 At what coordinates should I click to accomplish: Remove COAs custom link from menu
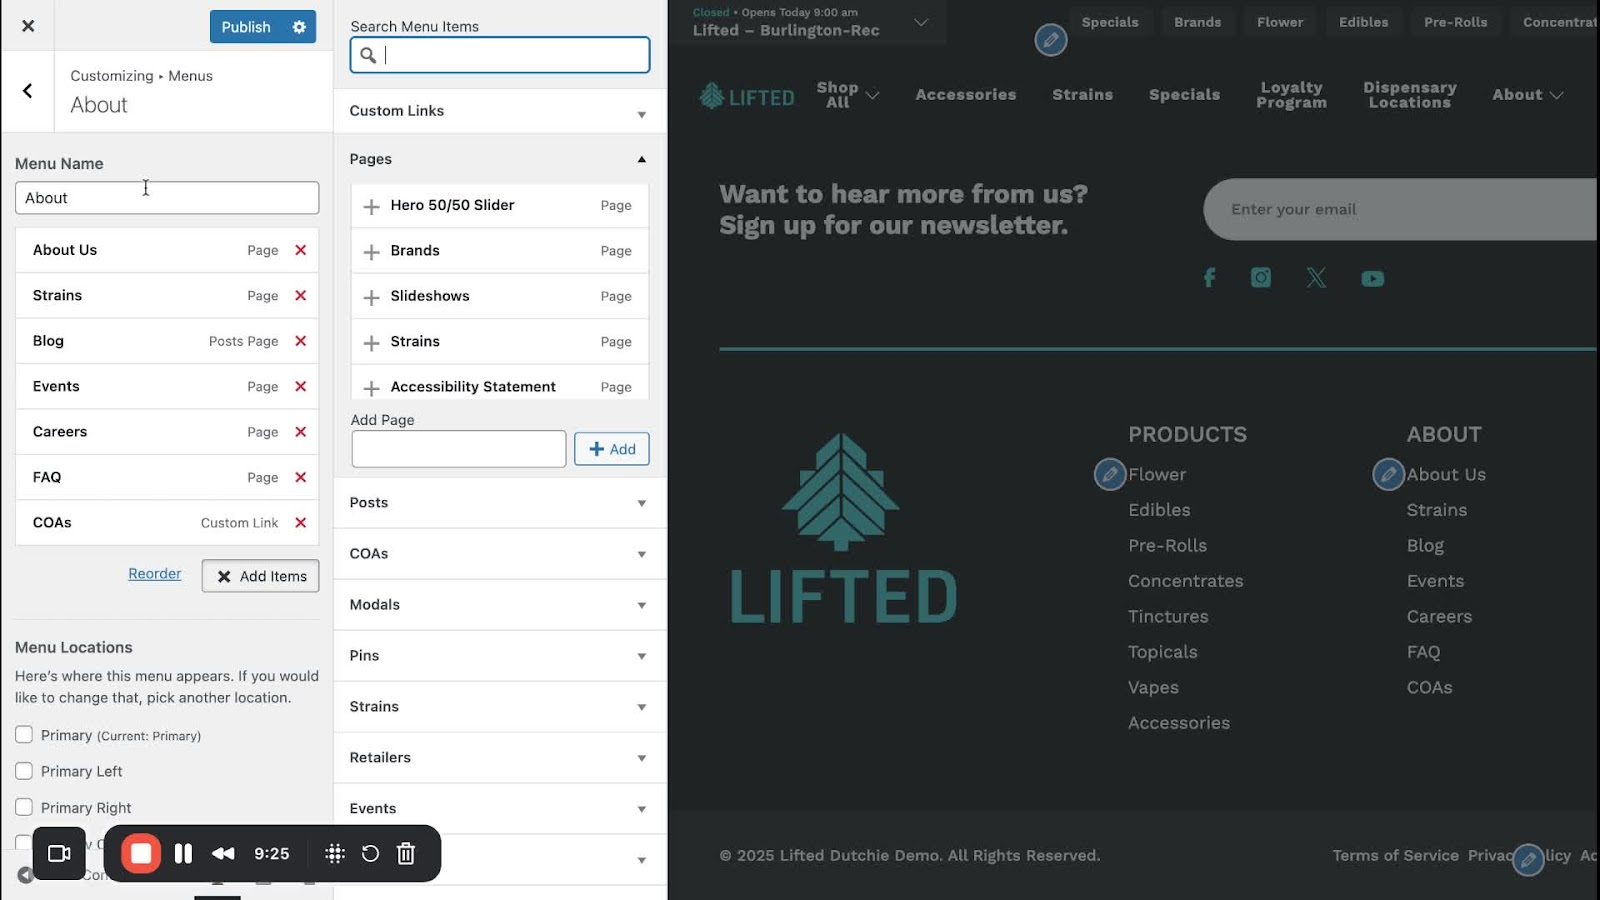300,523
